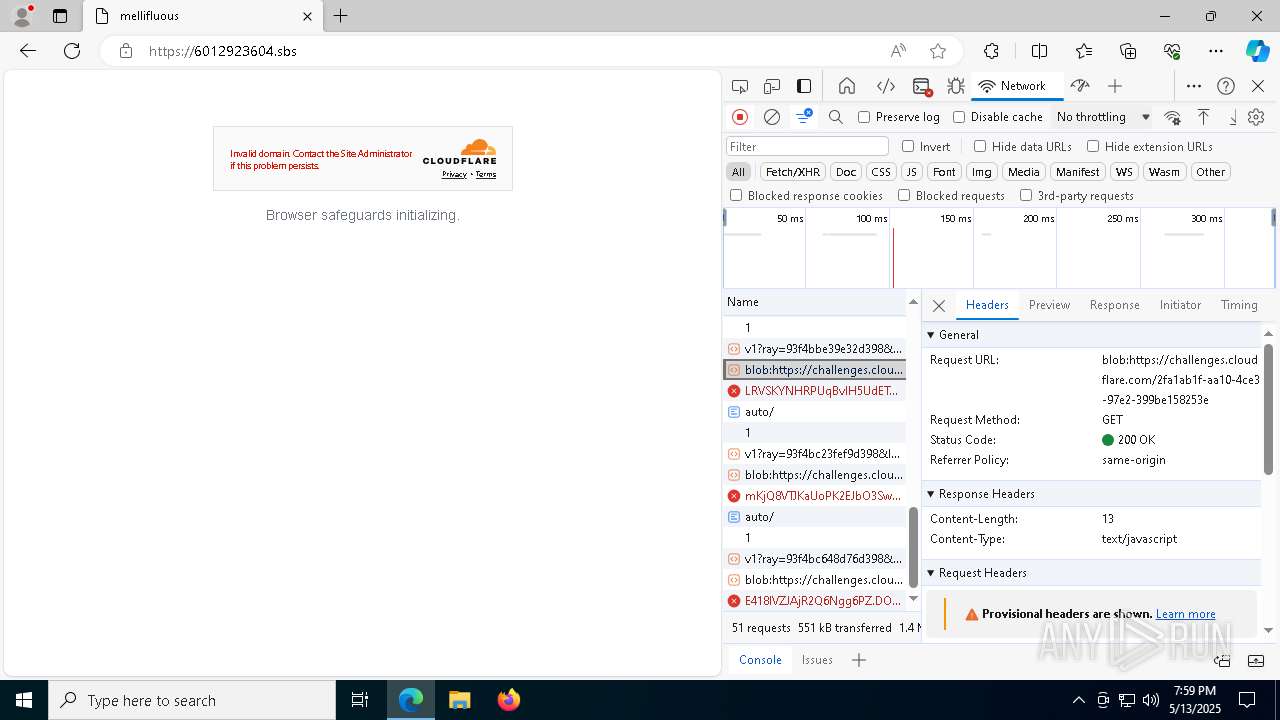The image size is (1280, 720).
Task: Filter requests by JS type
Action: click(911, 172)
